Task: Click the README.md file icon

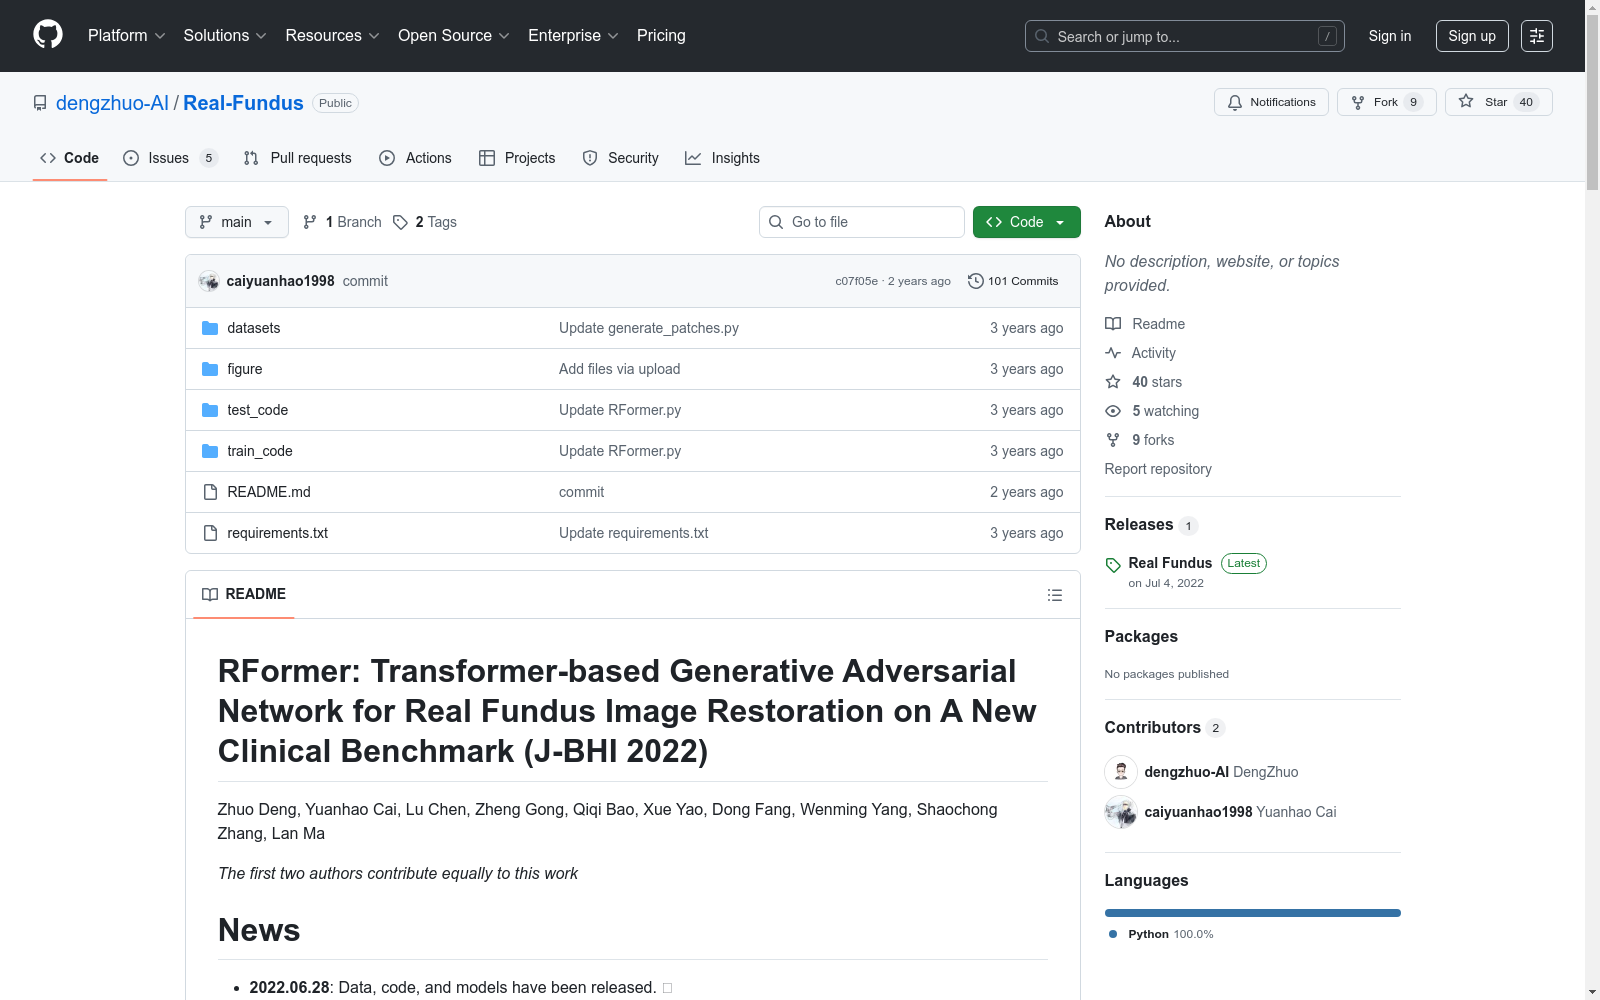Action: (x=210, y=492)
